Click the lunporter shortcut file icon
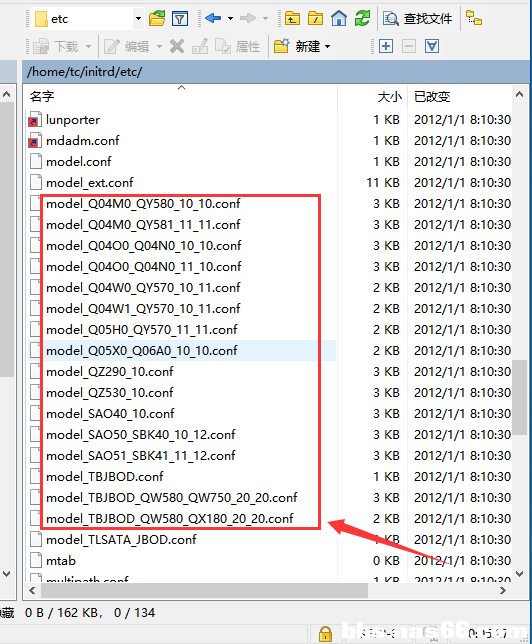The height and width of the screenshot is (644, 532). click(x=35, y=120)
